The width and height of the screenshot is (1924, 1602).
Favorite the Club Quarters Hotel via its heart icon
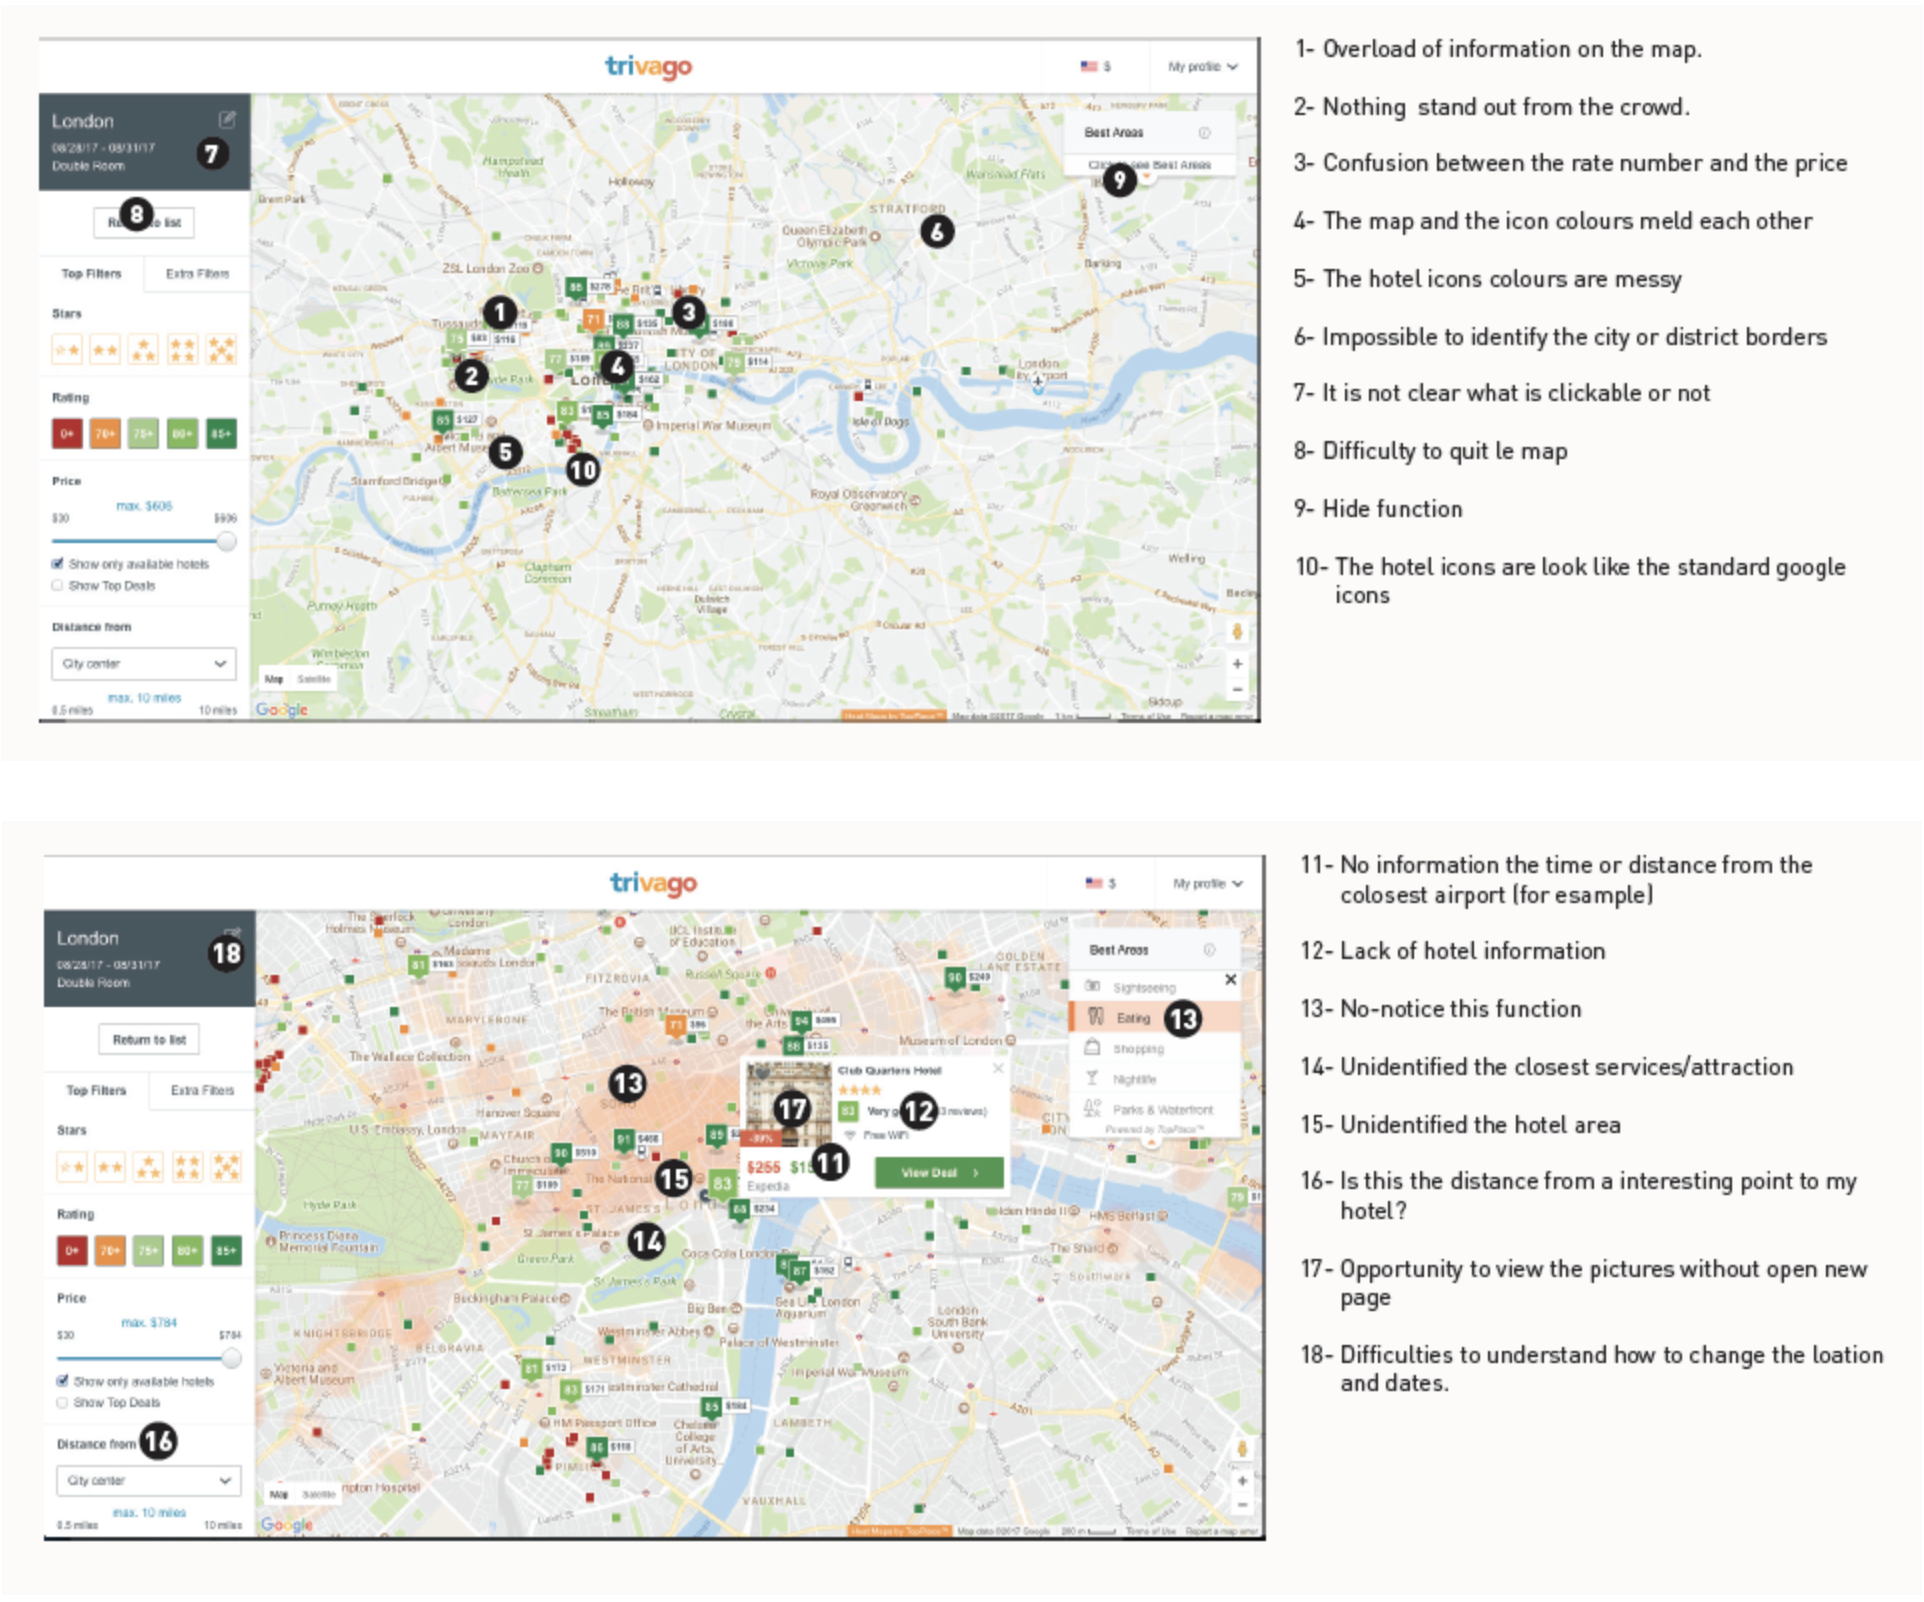(762, 1073)
